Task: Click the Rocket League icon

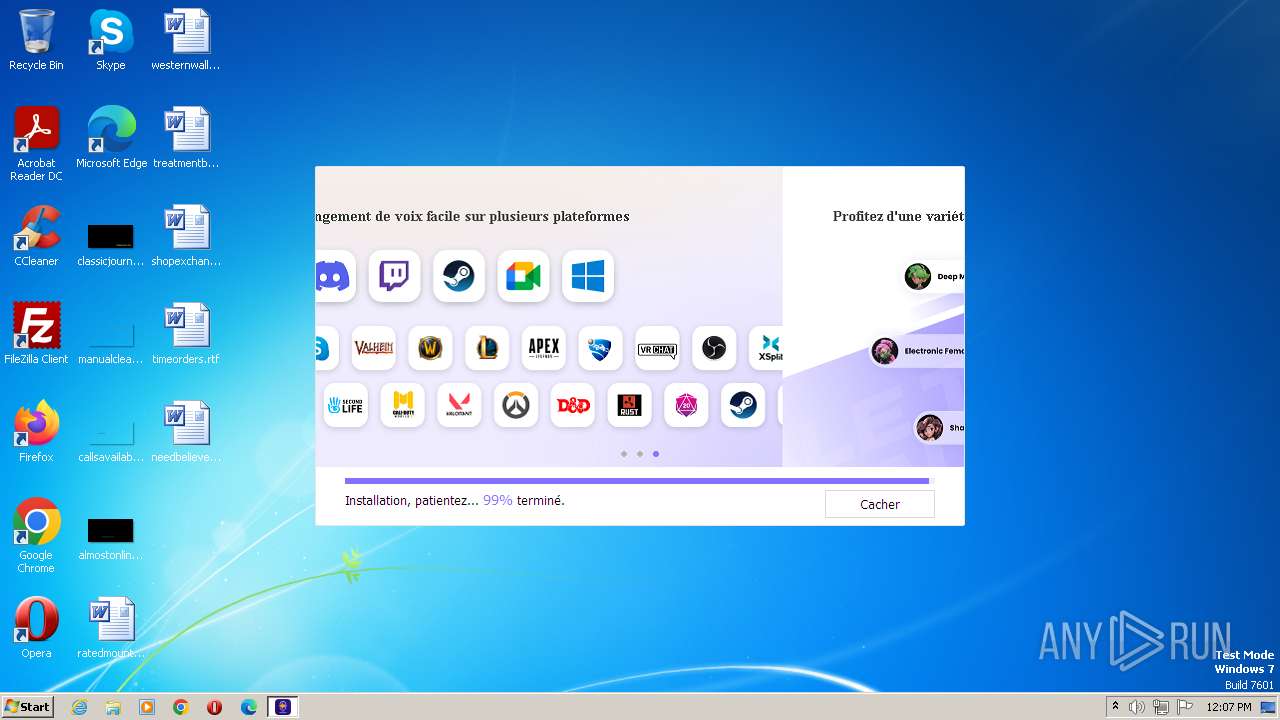Action: pos(600,348)
